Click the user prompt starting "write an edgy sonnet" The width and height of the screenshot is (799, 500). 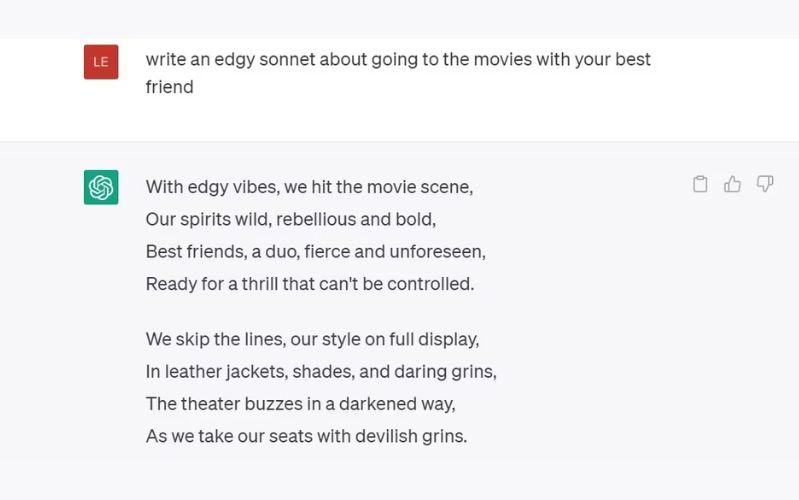tap(397, 60)
